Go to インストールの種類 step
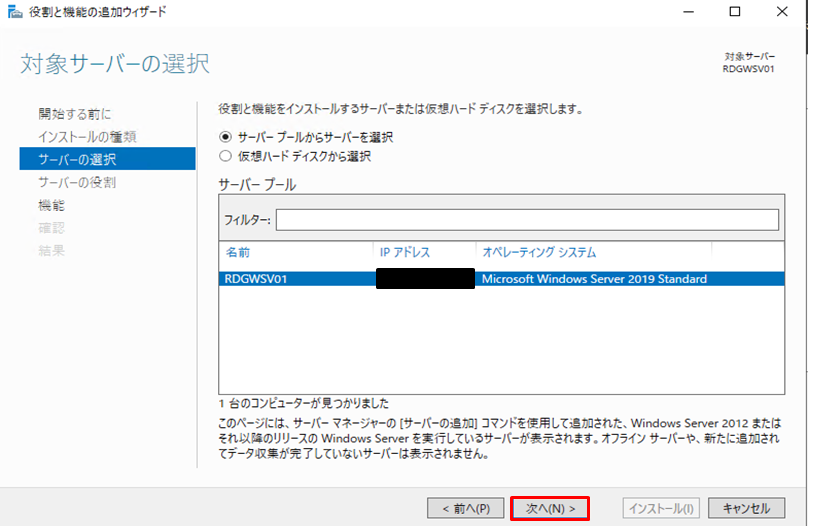Viewport: 819px width, 526px height. 87,136
